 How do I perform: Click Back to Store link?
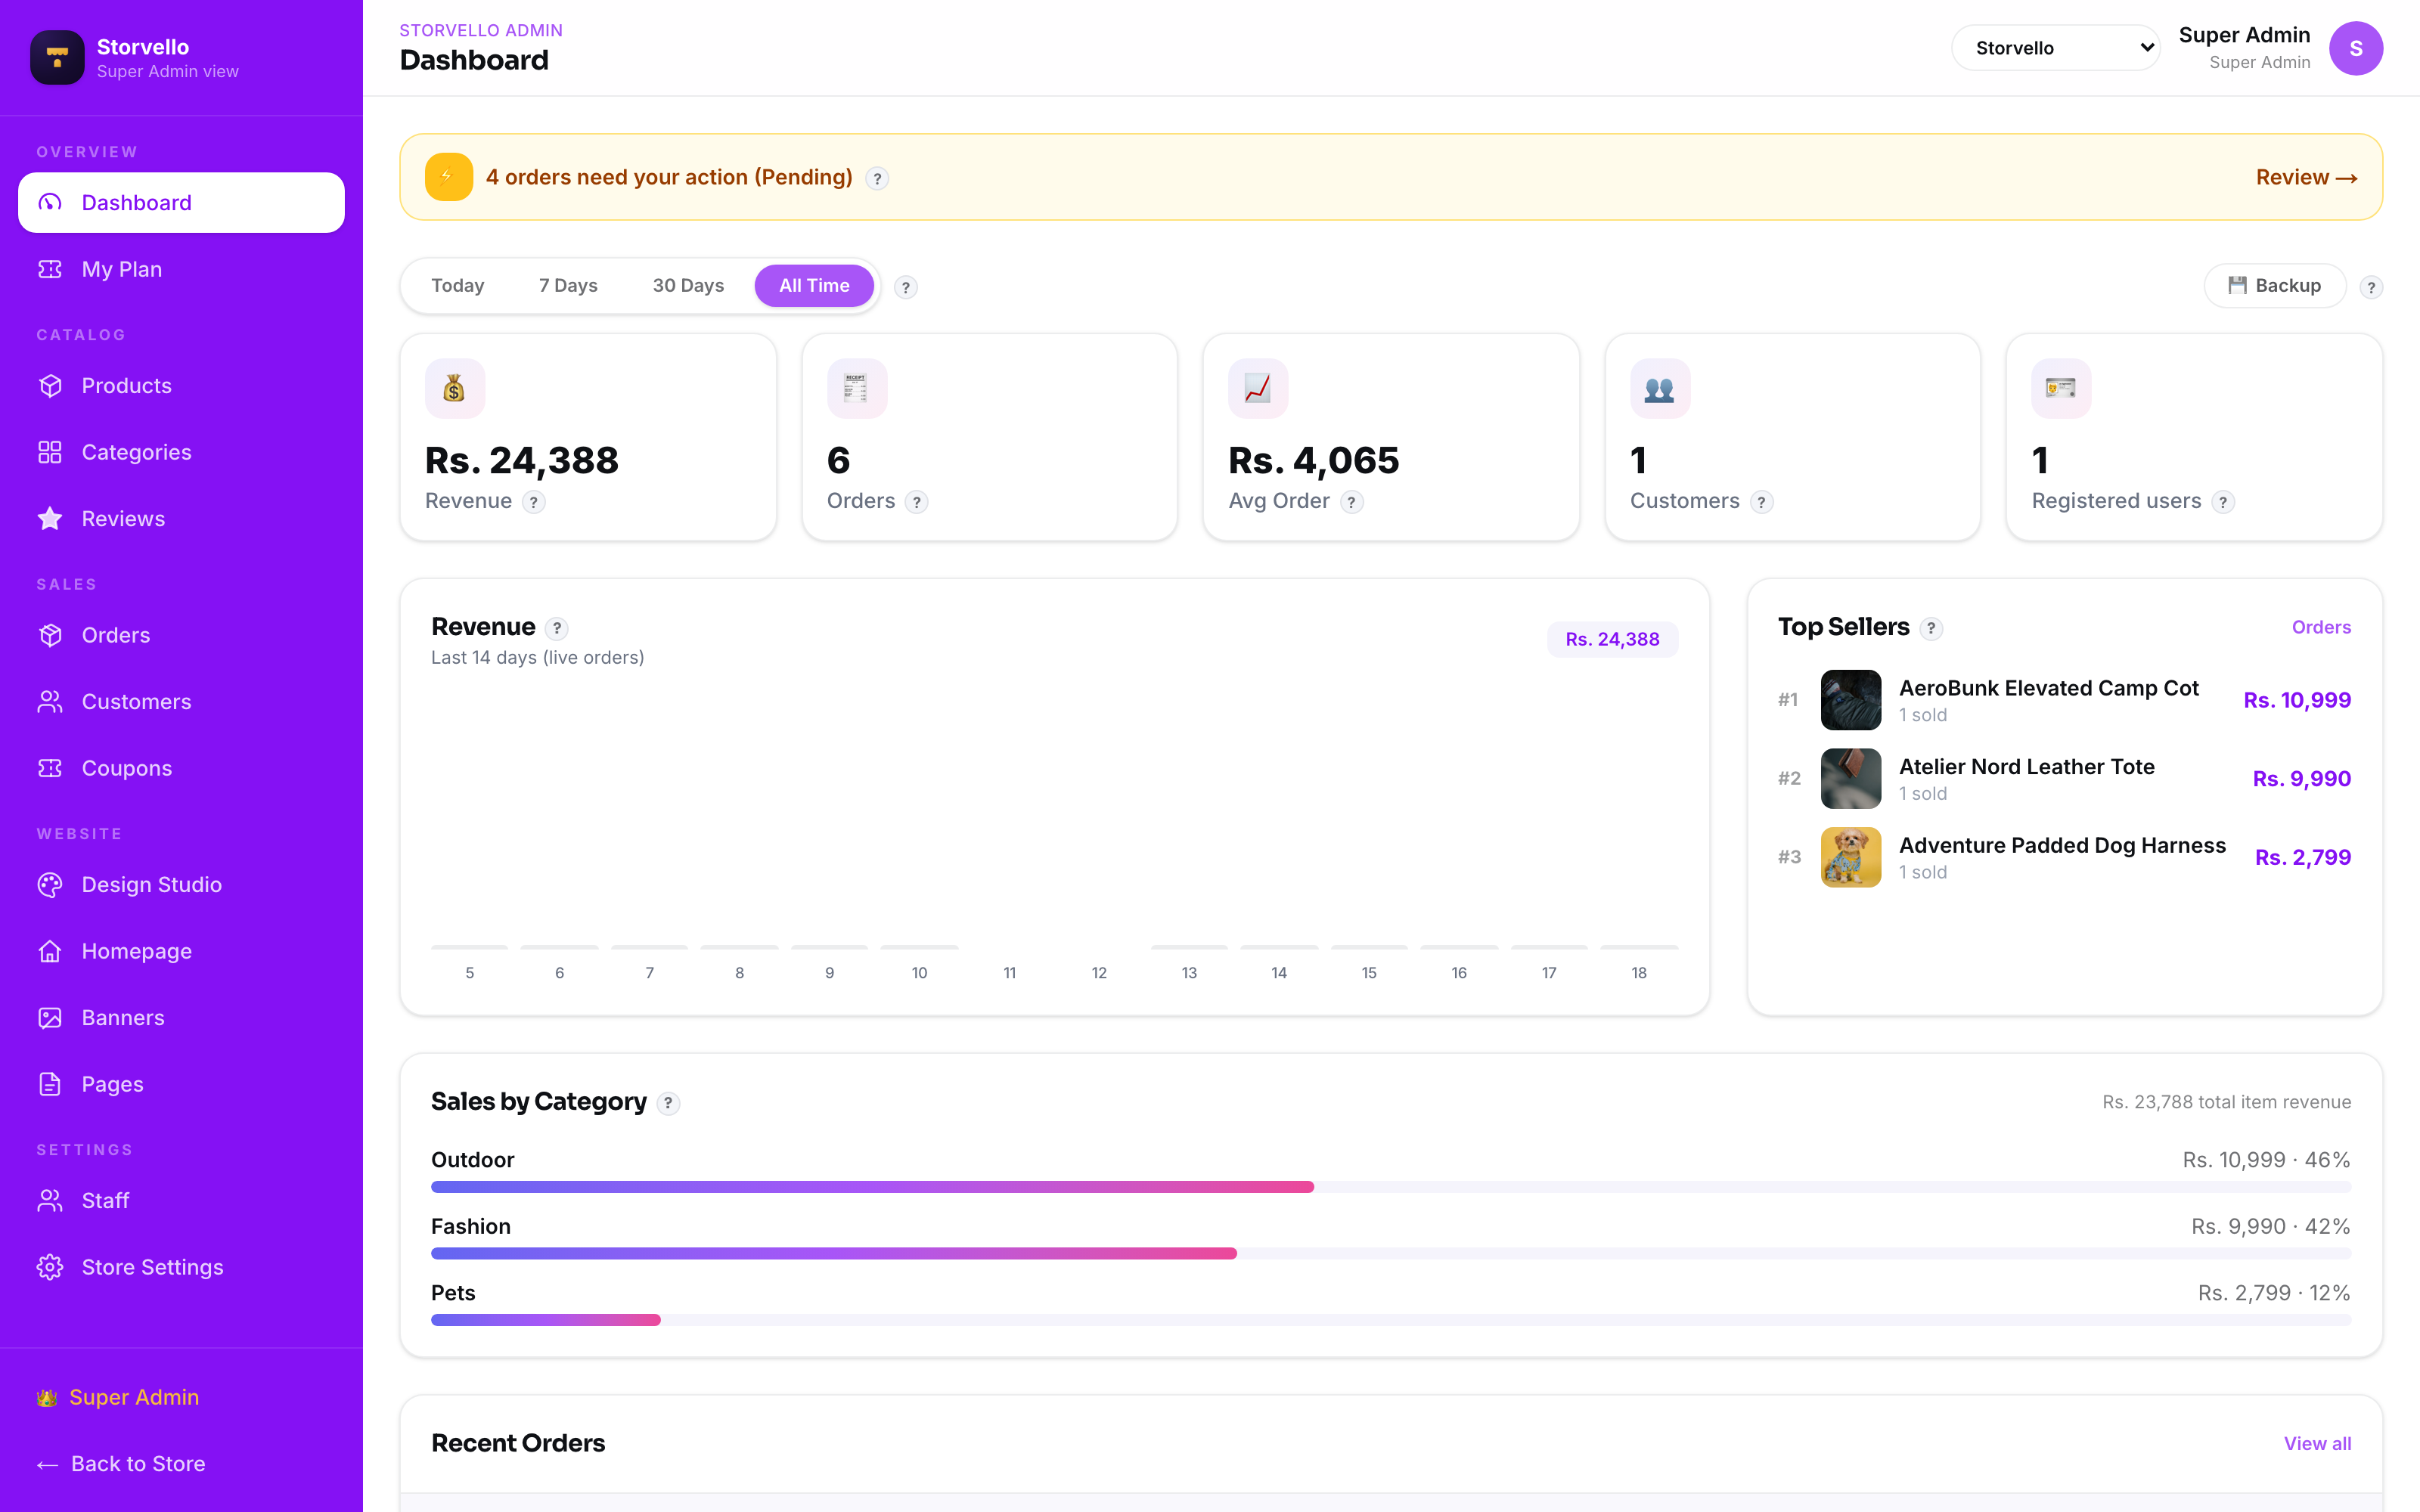click(121, 1464)
